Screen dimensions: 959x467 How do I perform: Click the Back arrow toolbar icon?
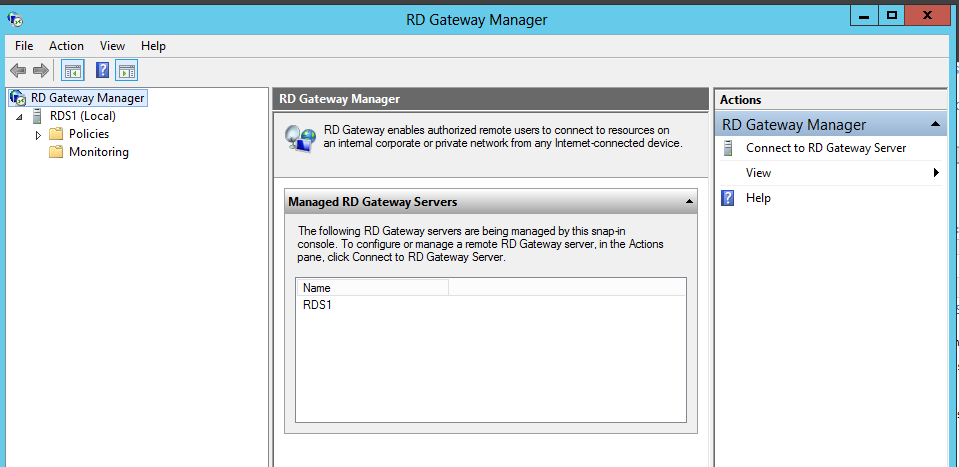pos(18,71)
